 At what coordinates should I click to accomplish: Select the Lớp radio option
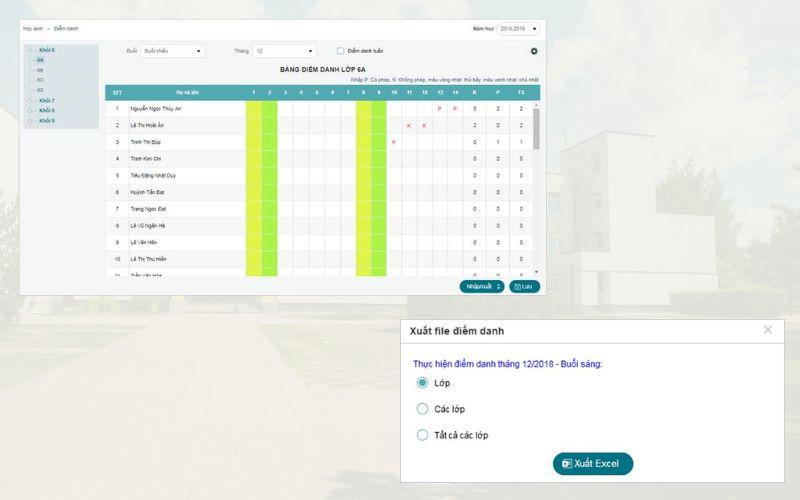click(422, 383)
